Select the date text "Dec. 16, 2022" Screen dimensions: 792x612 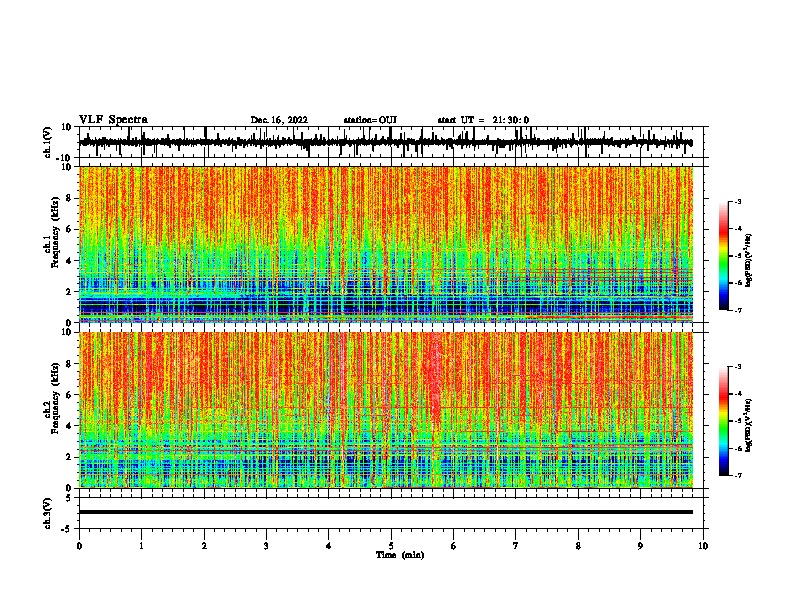coord(279,120)
